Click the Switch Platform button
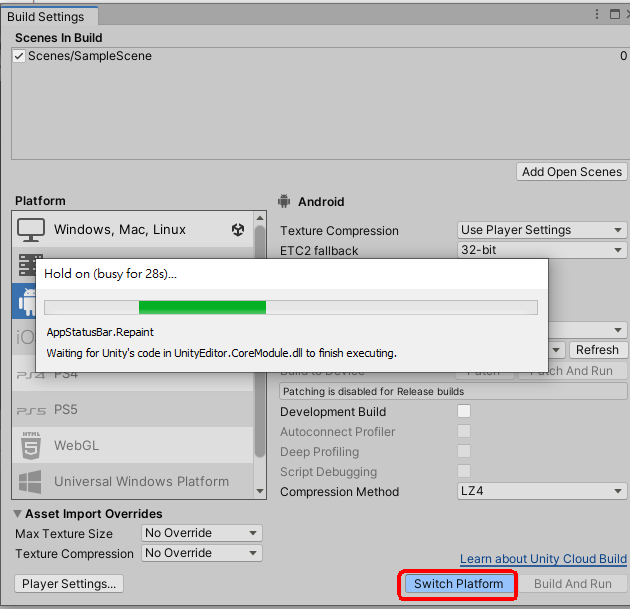This screenshot has height=609, width=630. (458, 584)
